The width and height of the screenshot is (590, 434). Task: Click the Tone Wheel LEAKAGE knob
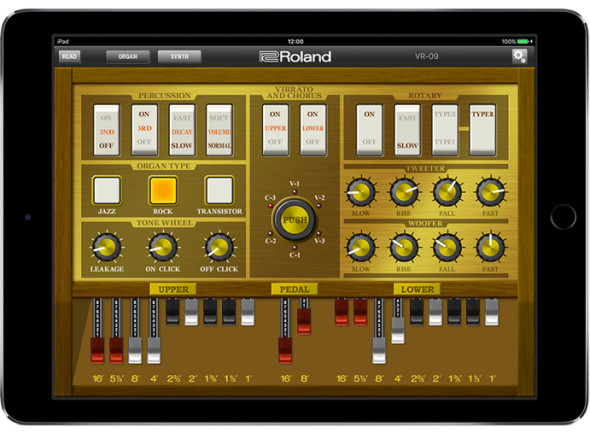[107, 247]
